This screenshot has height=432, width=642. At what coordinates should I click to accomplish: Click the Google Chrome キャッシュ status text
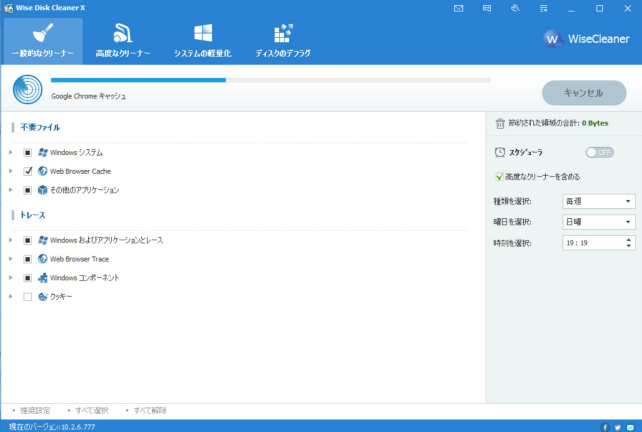tap(88, 96)
